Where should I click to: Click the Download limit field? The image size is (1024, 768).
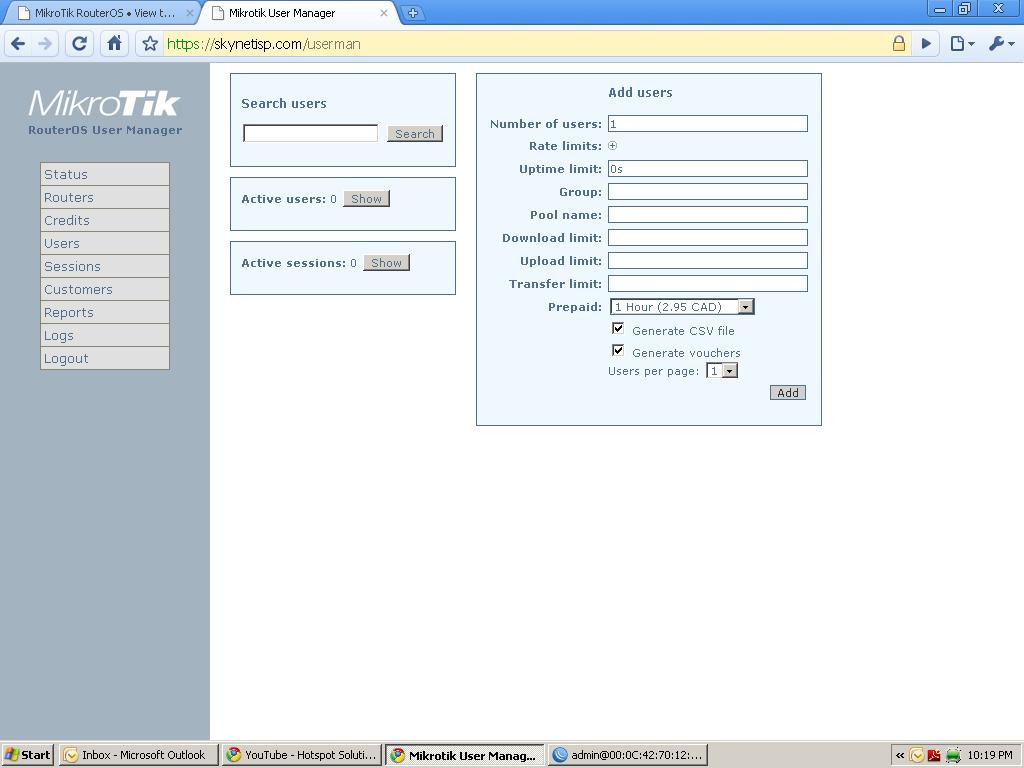coord(708,238)
